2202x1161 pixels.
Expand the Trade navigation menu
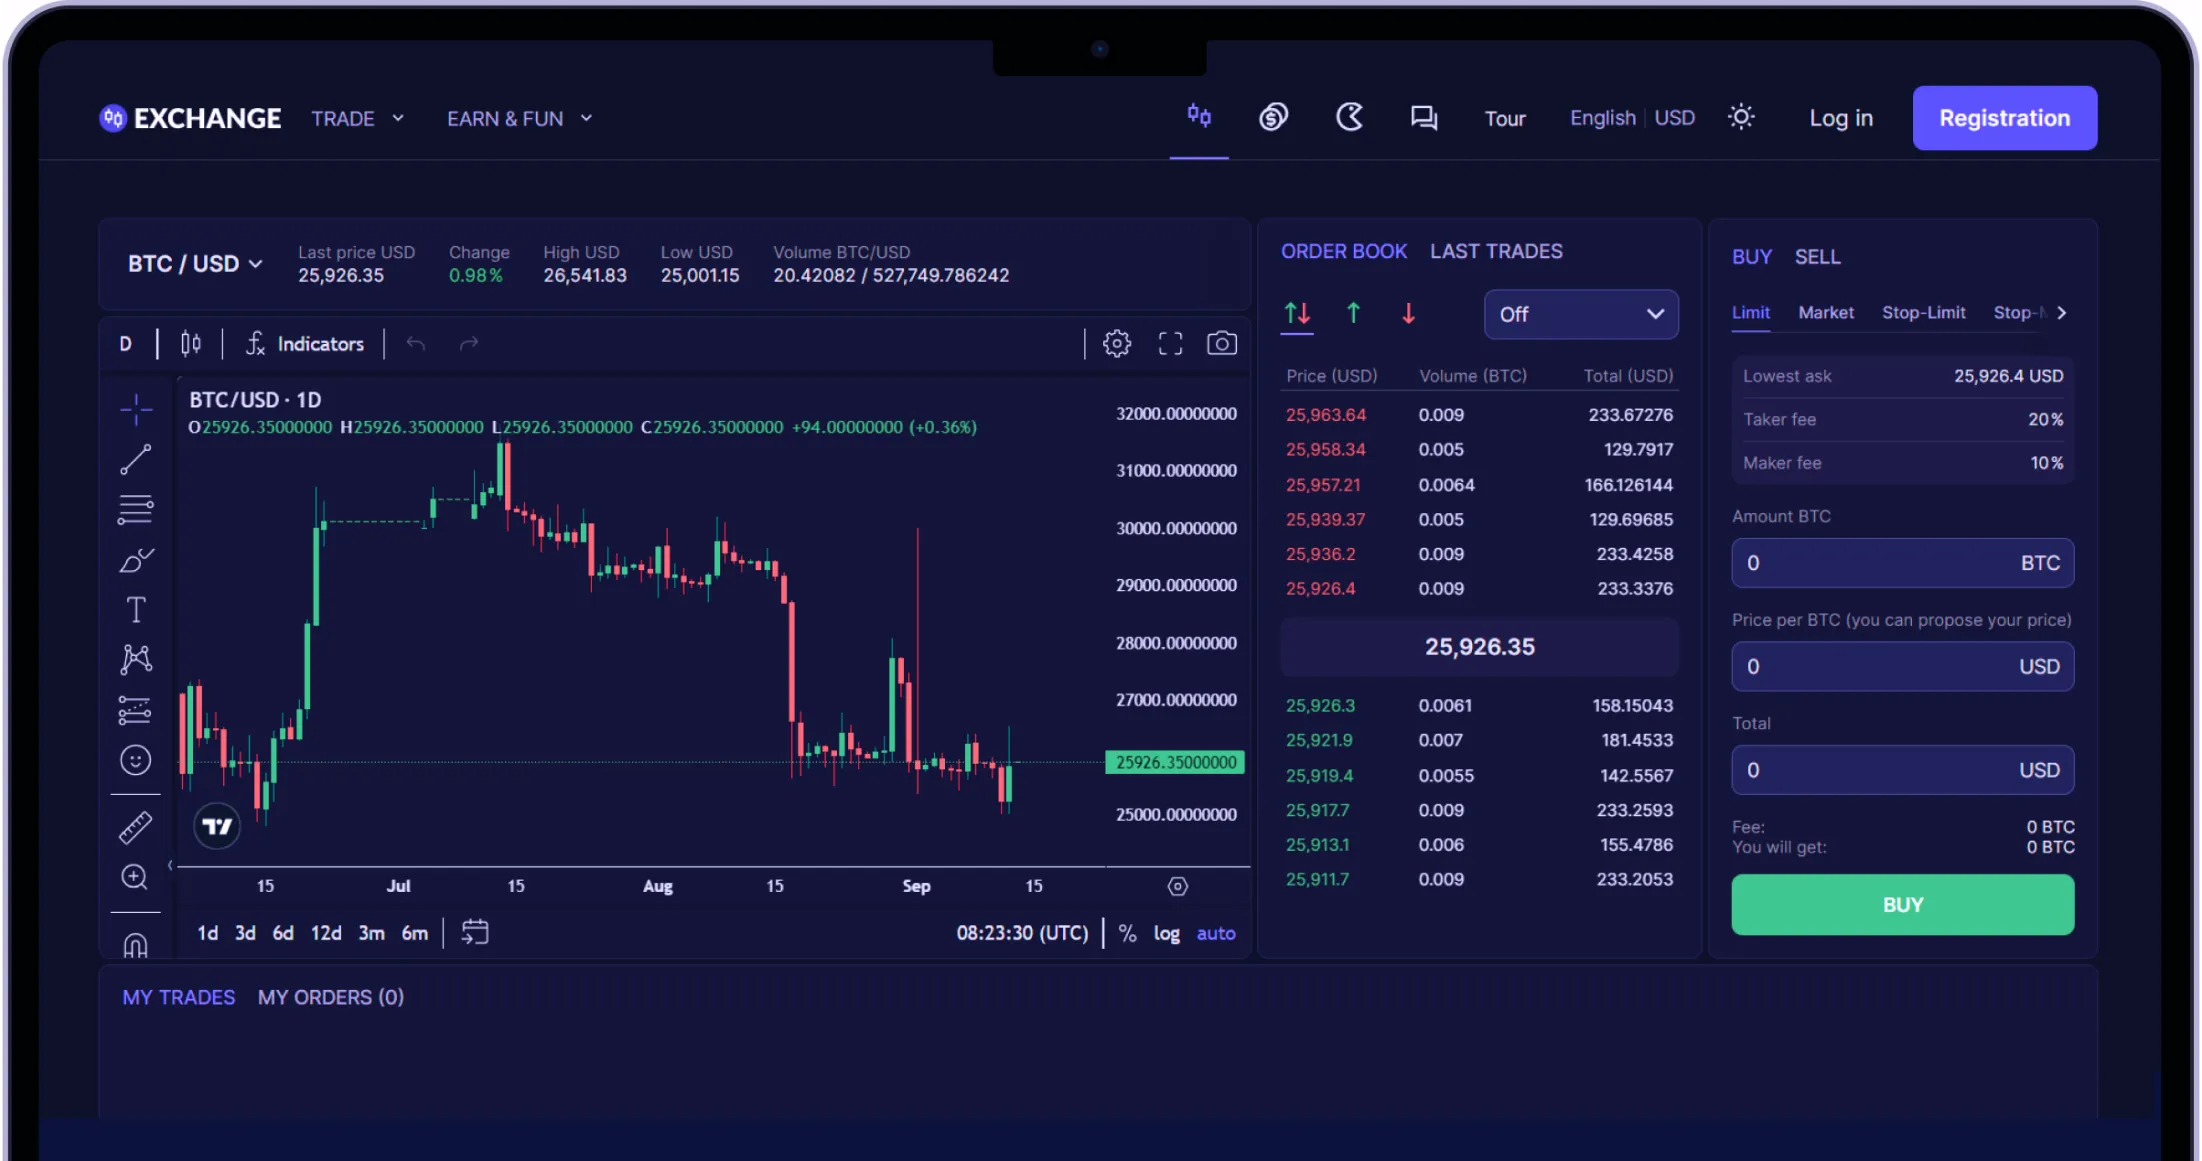355,118
